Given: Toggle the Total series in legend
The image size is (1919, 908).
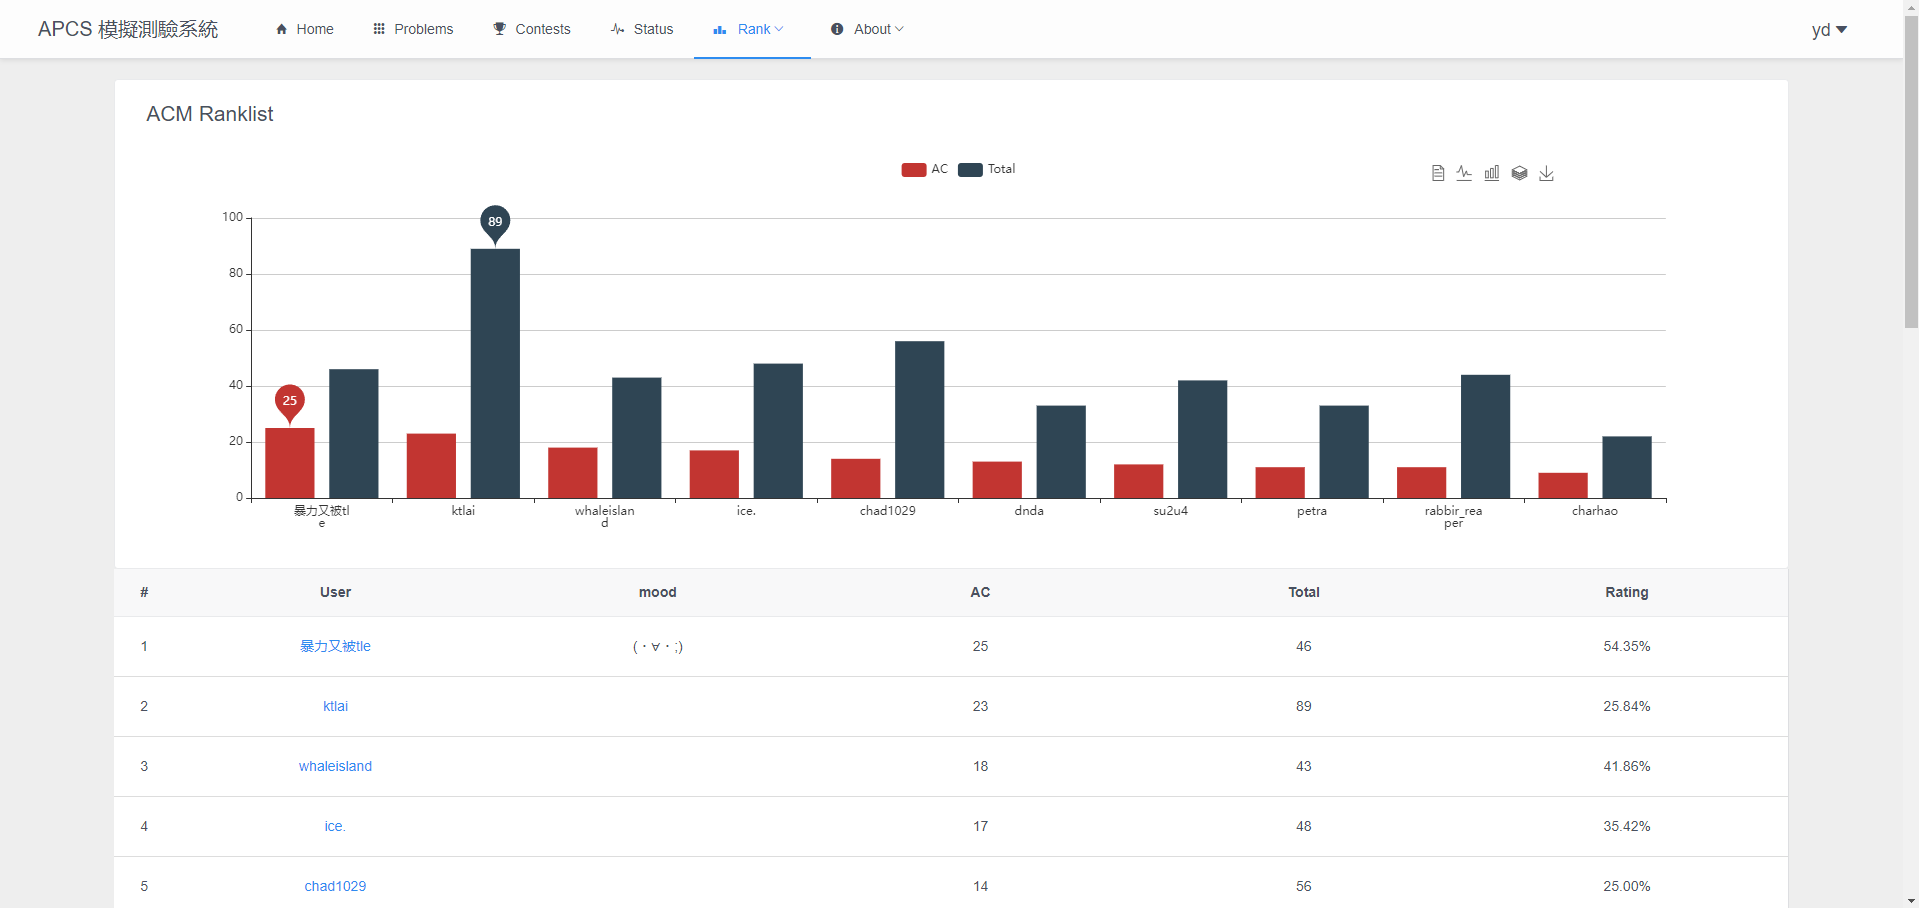Looking at the screenshot, I should (986, 169).
